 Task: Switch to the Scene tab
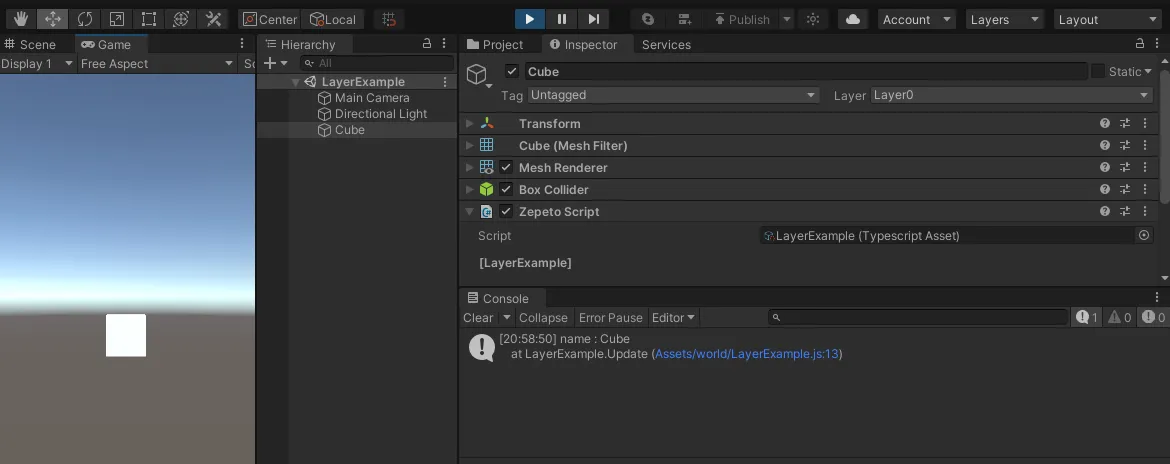tap(31, 44)
